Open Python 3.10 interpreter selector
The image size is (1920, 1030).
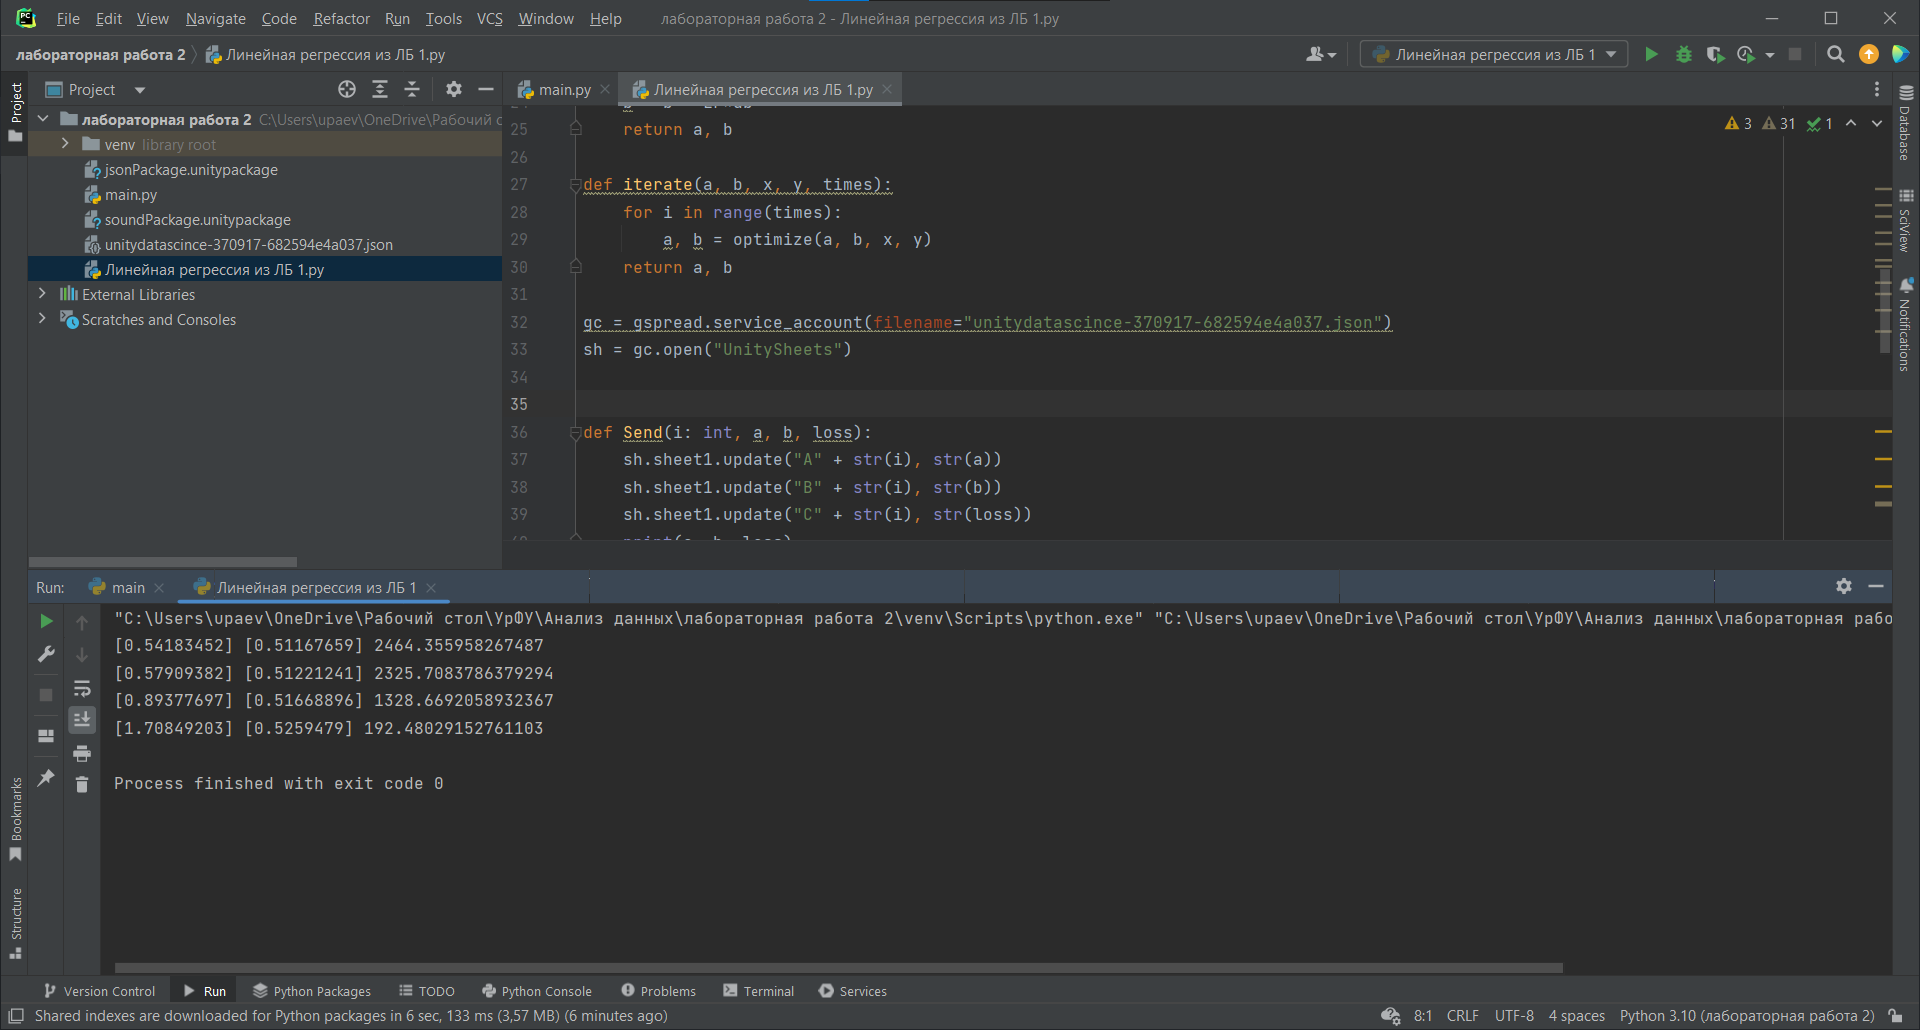[1747, 1016]
